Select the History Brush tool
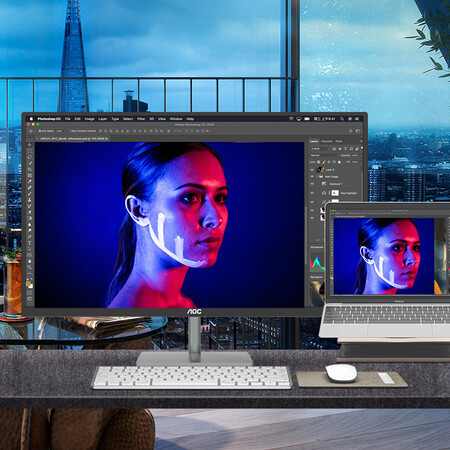Viewport: 450px width, 450px height. 30,206
